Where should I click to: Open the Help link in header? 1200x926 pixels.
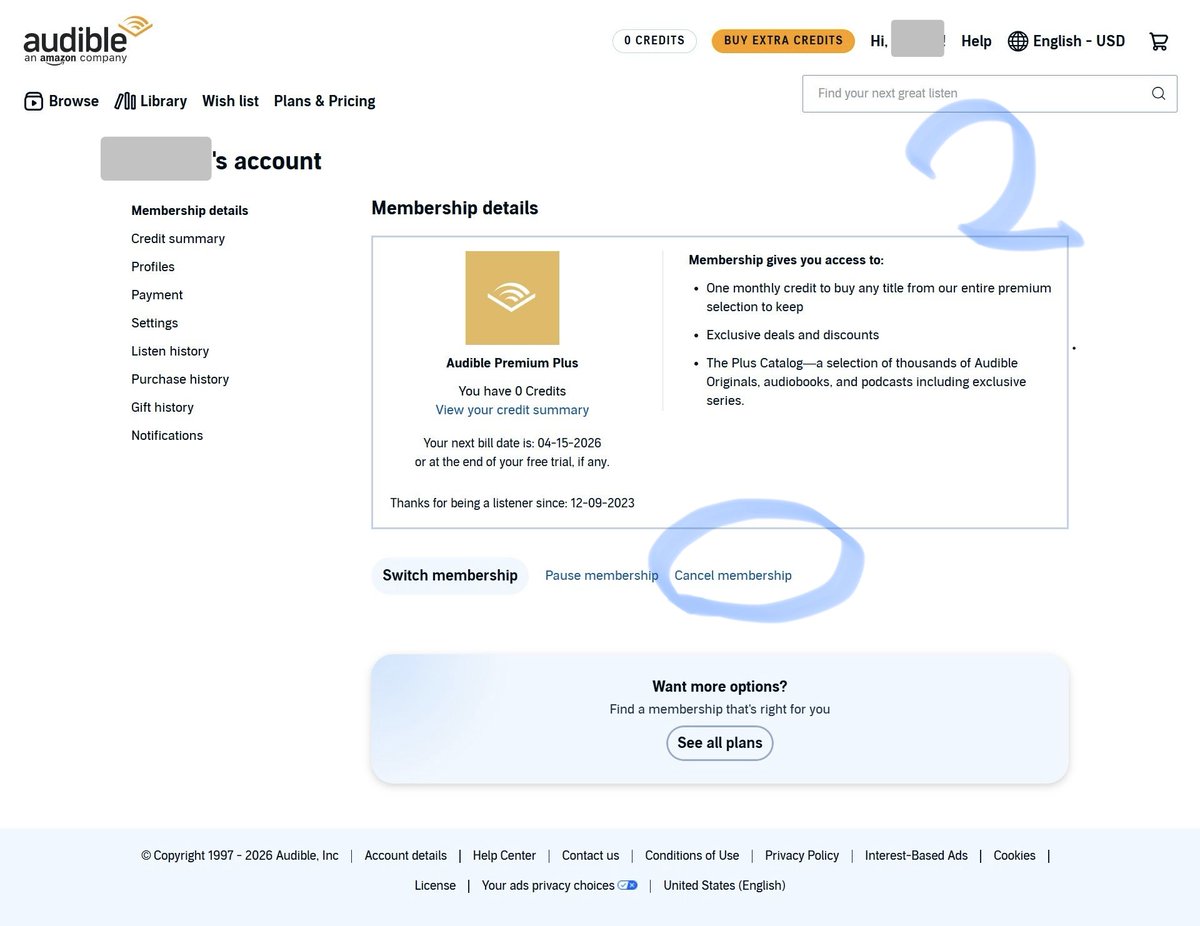click(x=976, y=41)
